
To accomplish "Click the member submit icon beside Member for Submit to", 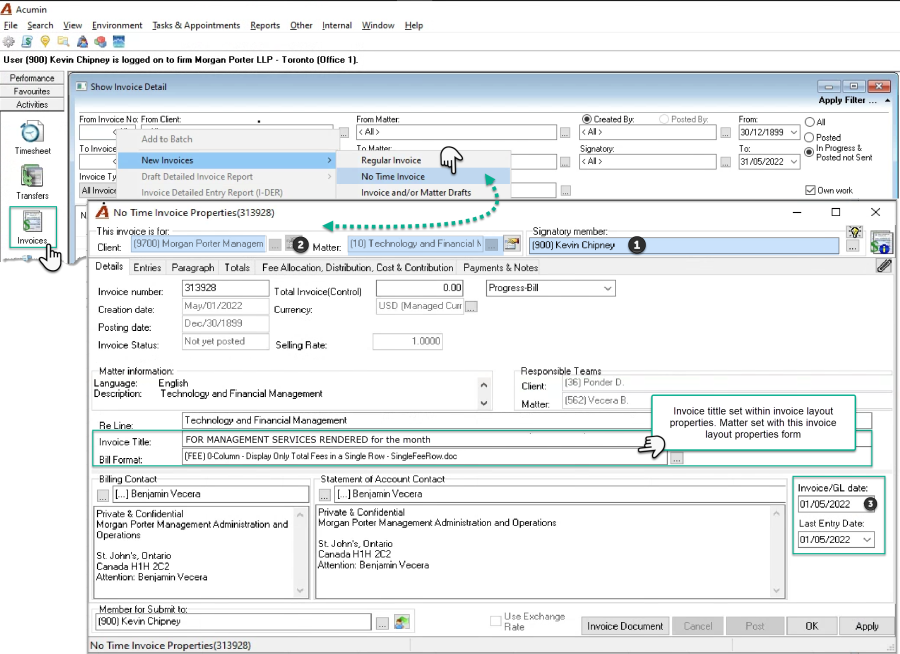I will [x=402, y=622].
